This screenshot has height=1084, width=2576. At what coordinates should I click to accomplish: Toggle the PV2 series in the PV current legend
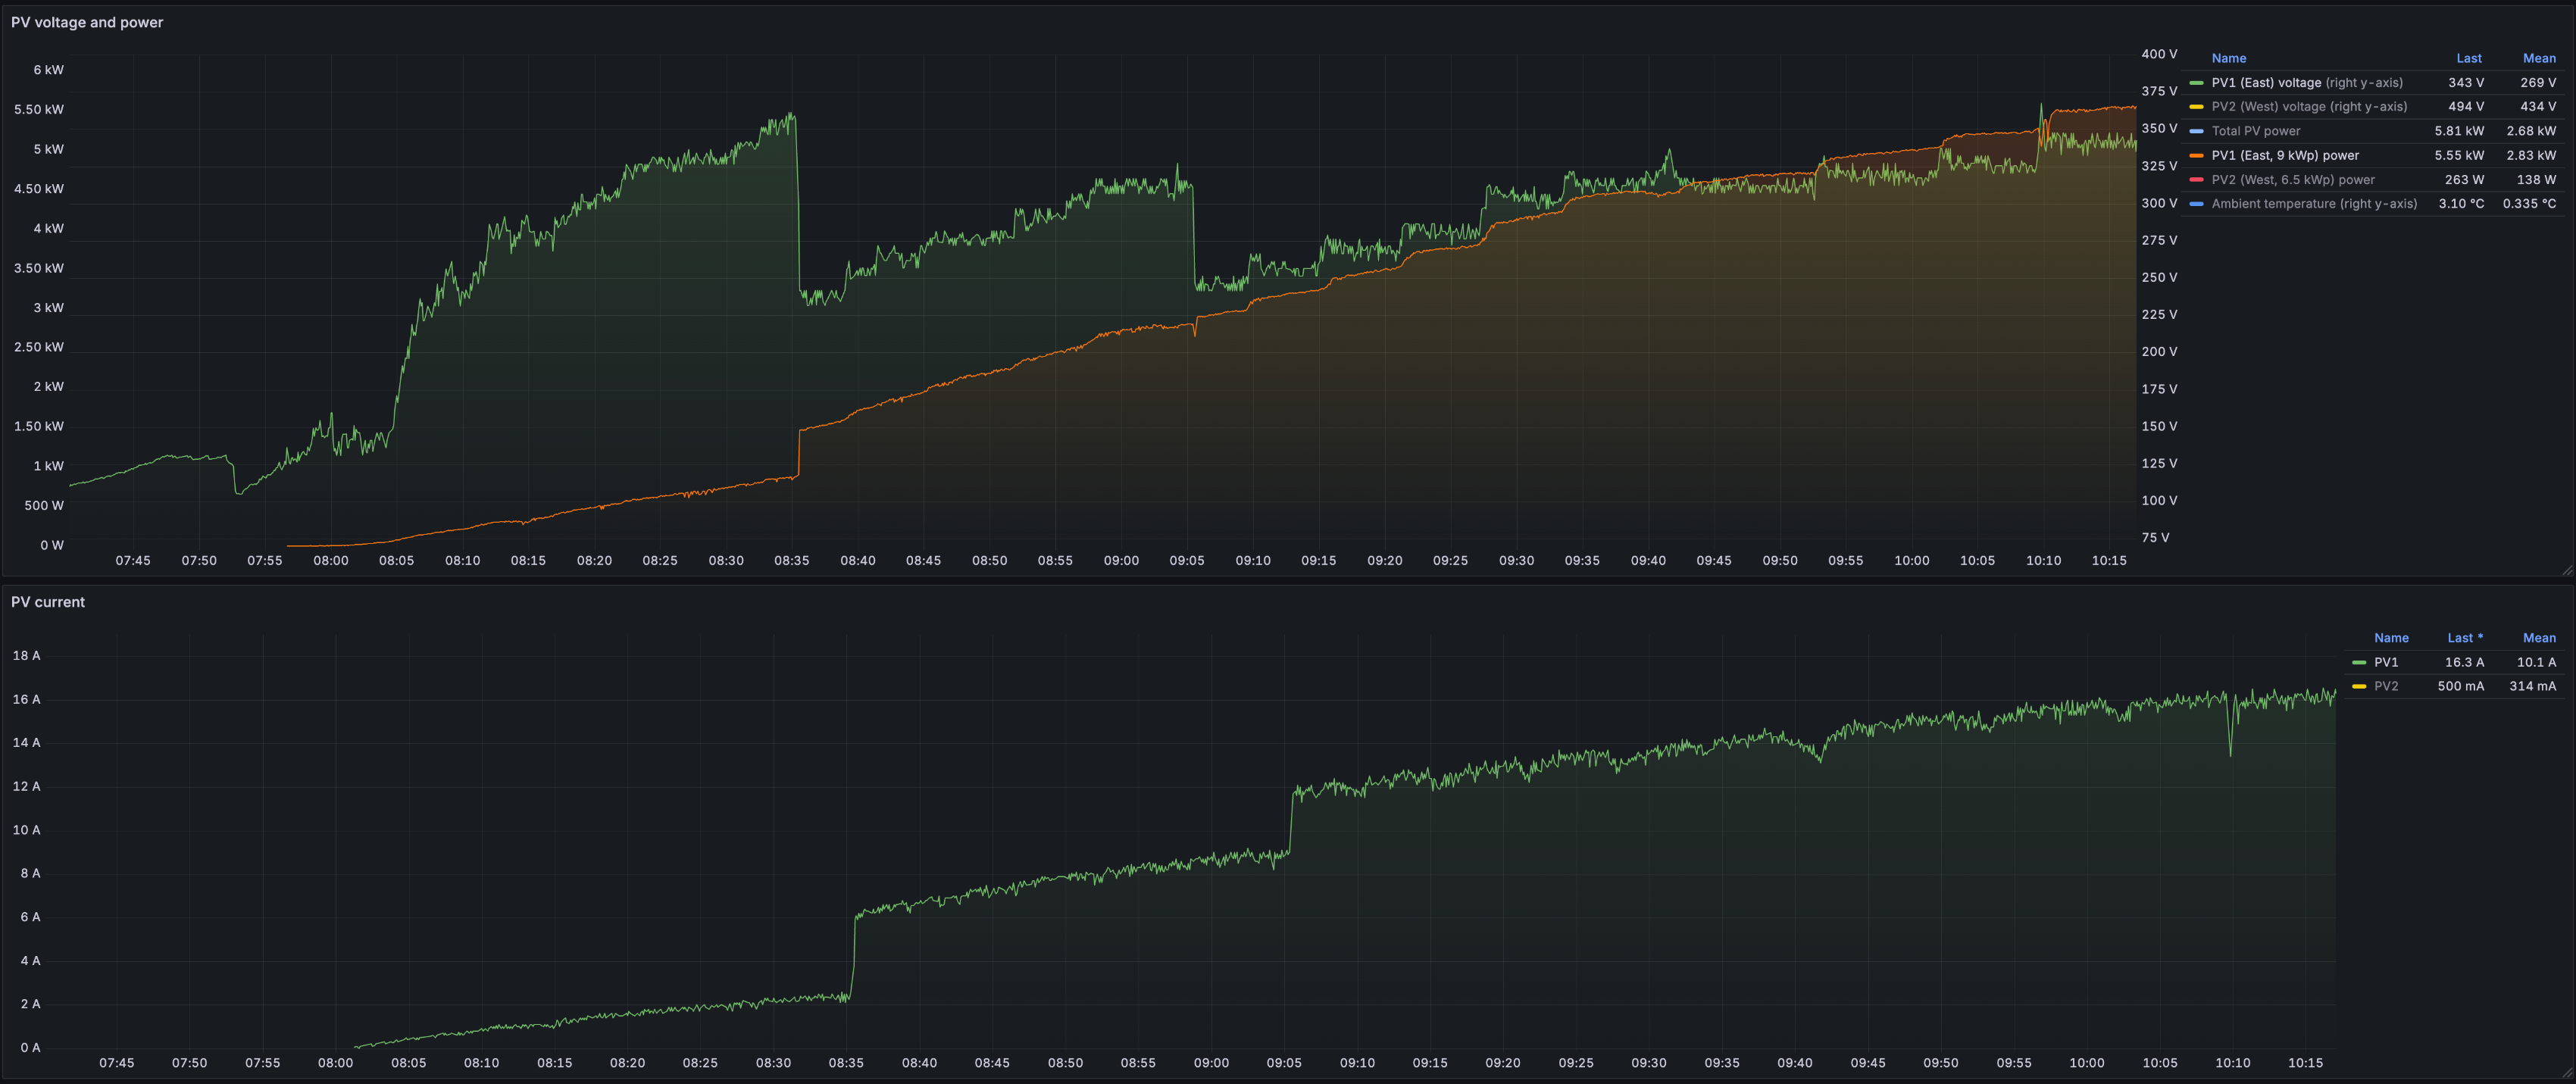pos(2386,686)
